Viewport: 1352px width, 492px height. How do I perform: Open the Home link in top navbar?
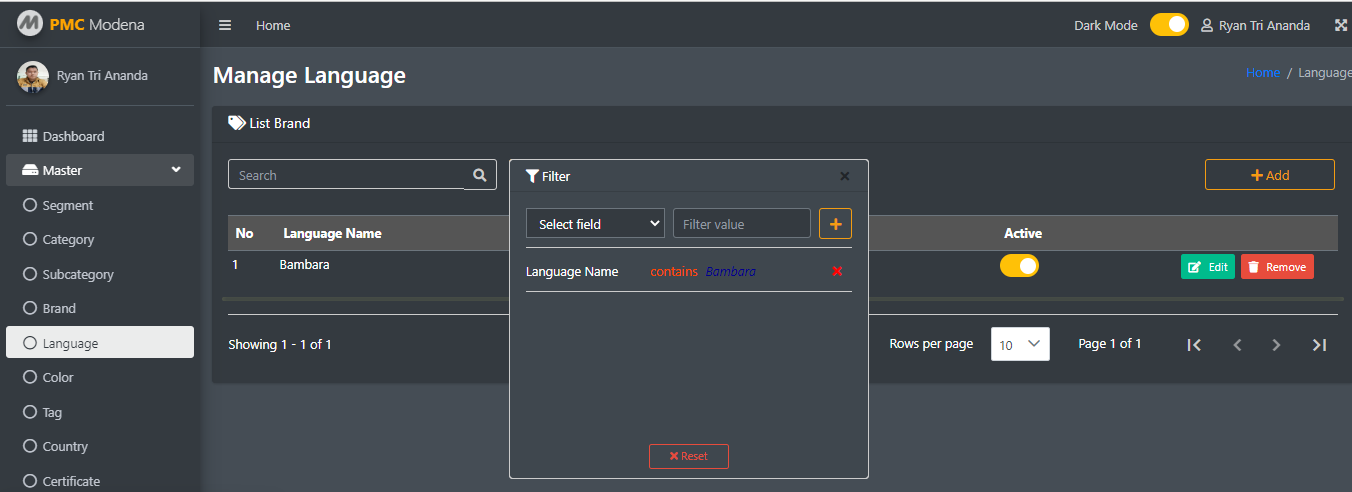coord(273,25)
